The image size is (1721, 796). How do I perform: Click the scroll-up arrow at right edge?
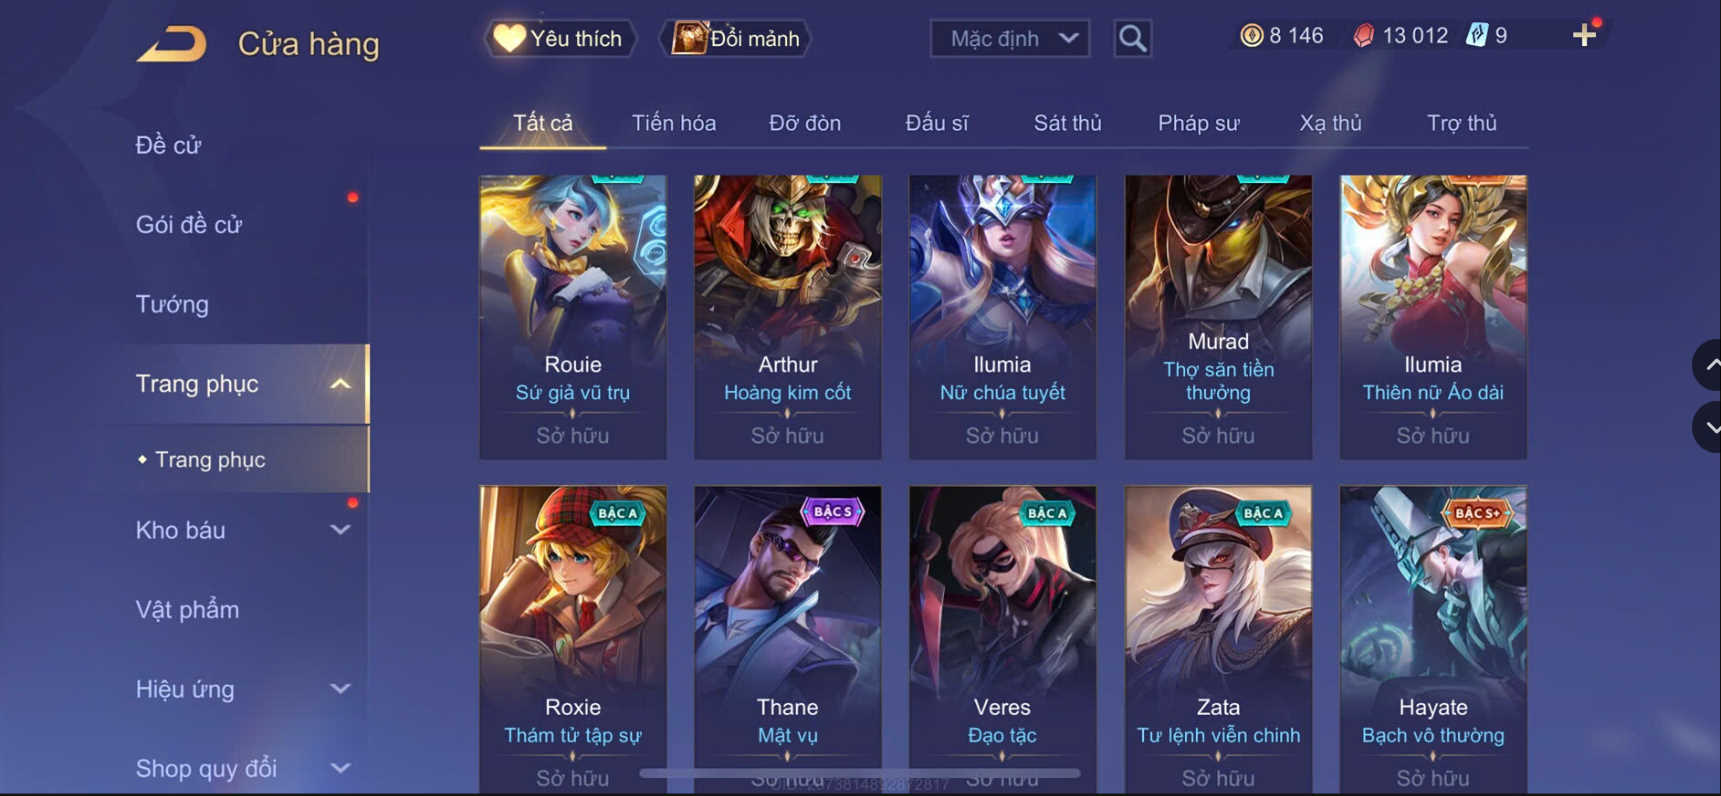pyautogui.click(x=1709, y=365)
